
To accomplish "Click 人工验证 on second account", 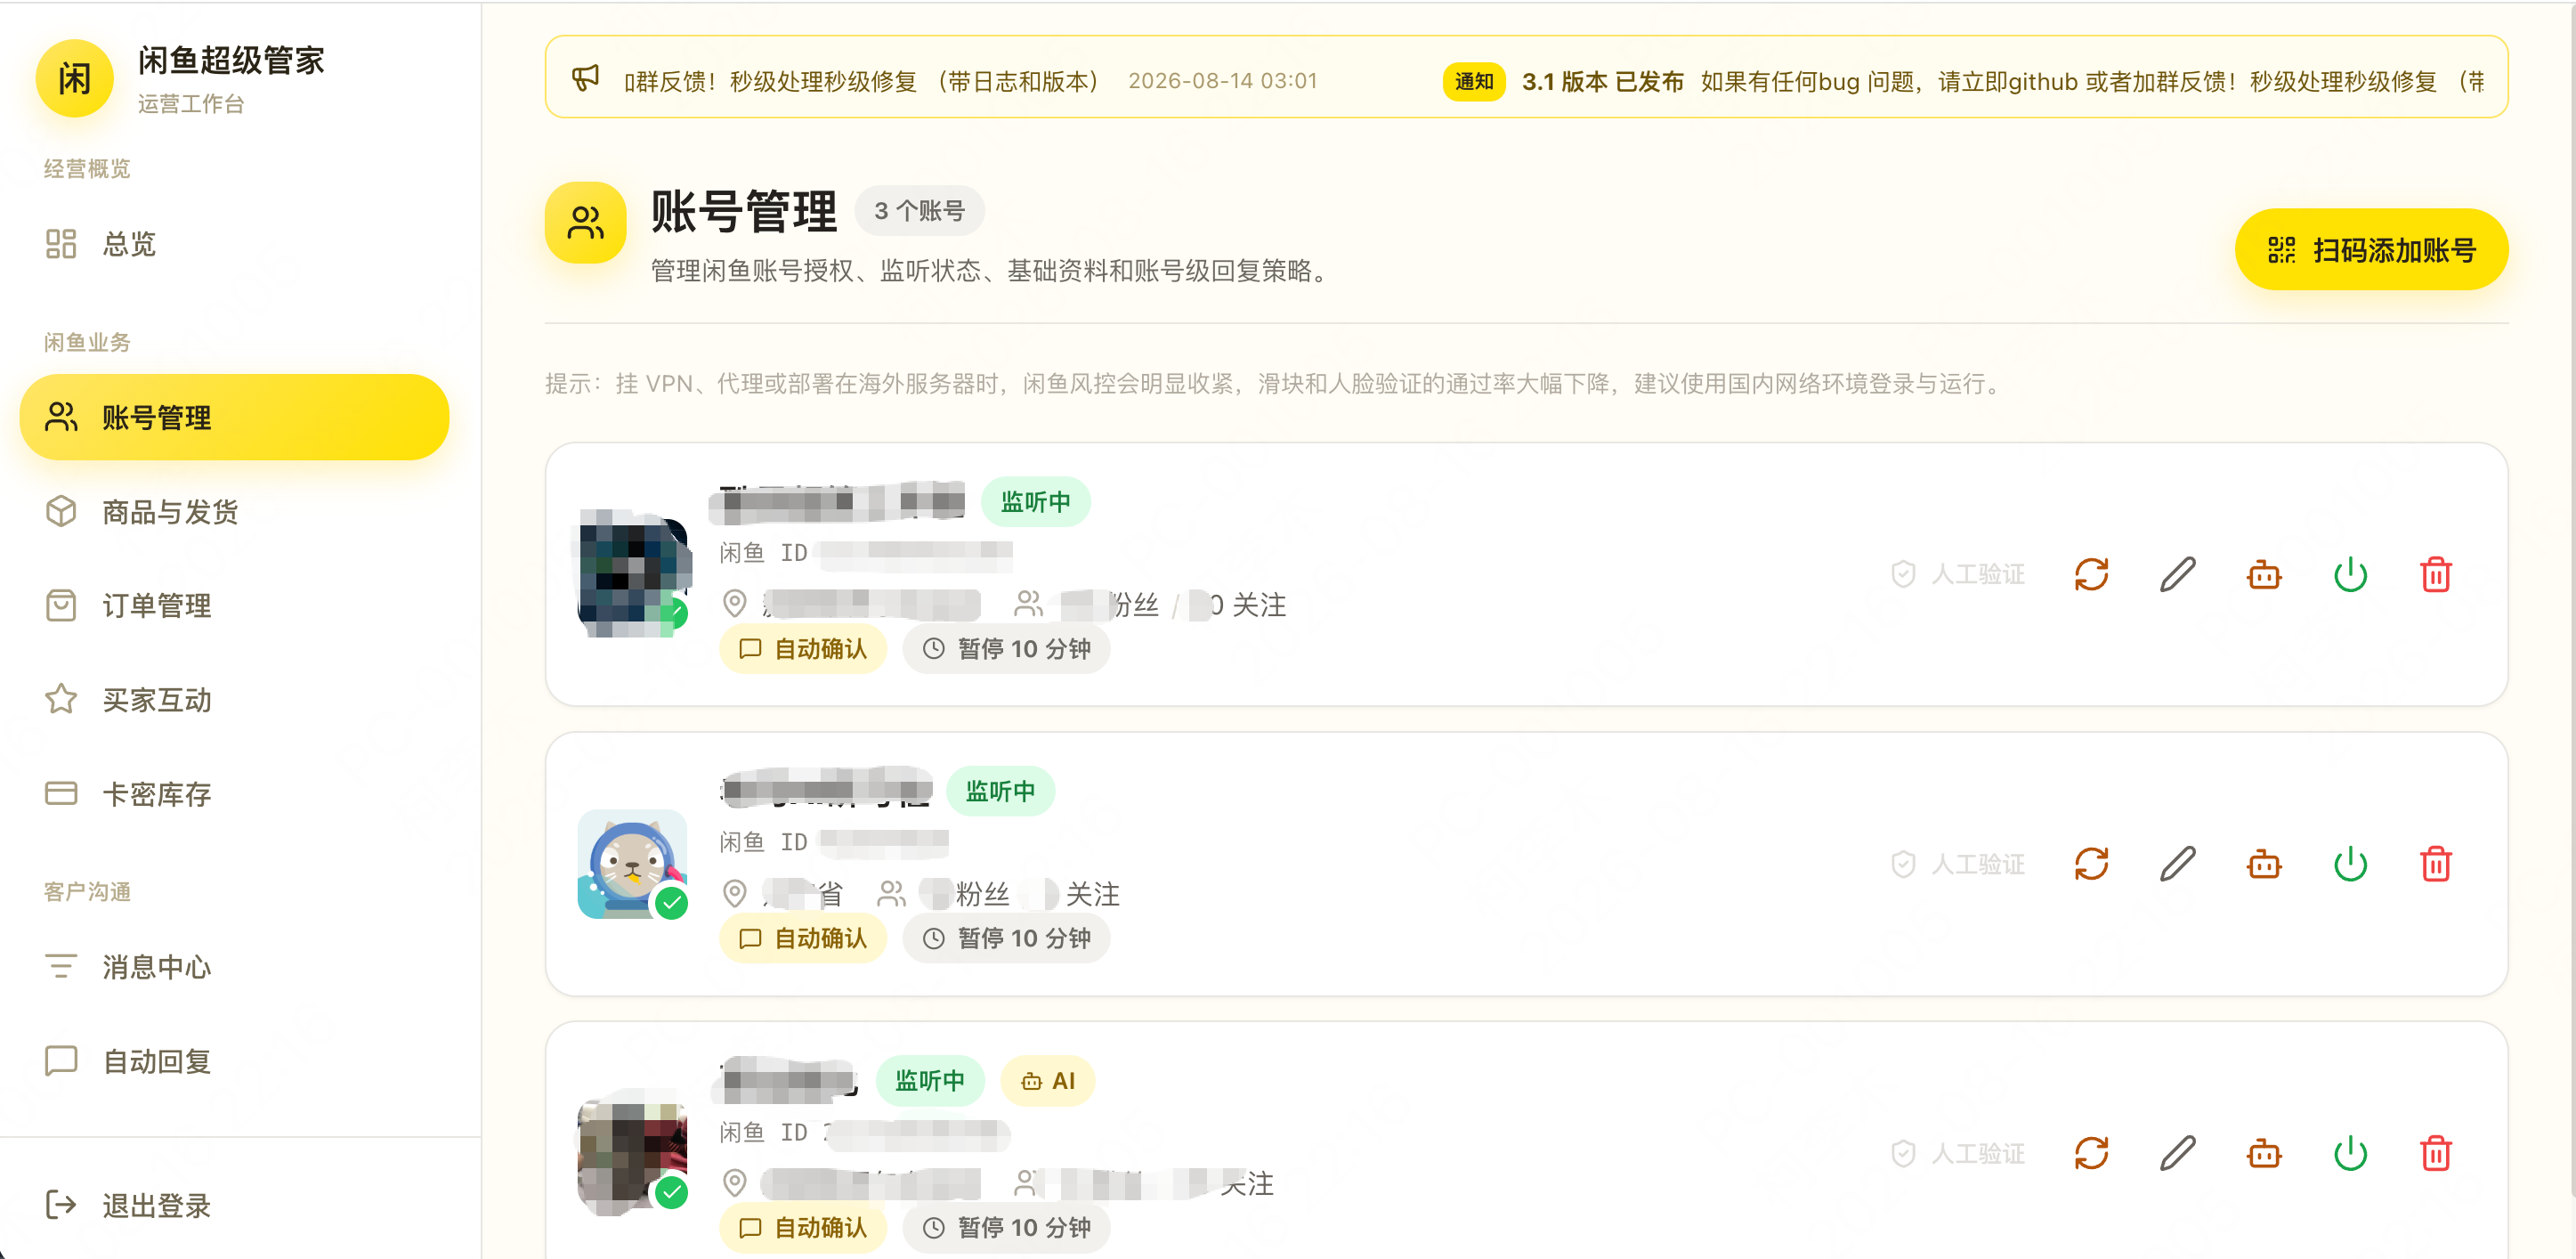I will point(1958,864).
